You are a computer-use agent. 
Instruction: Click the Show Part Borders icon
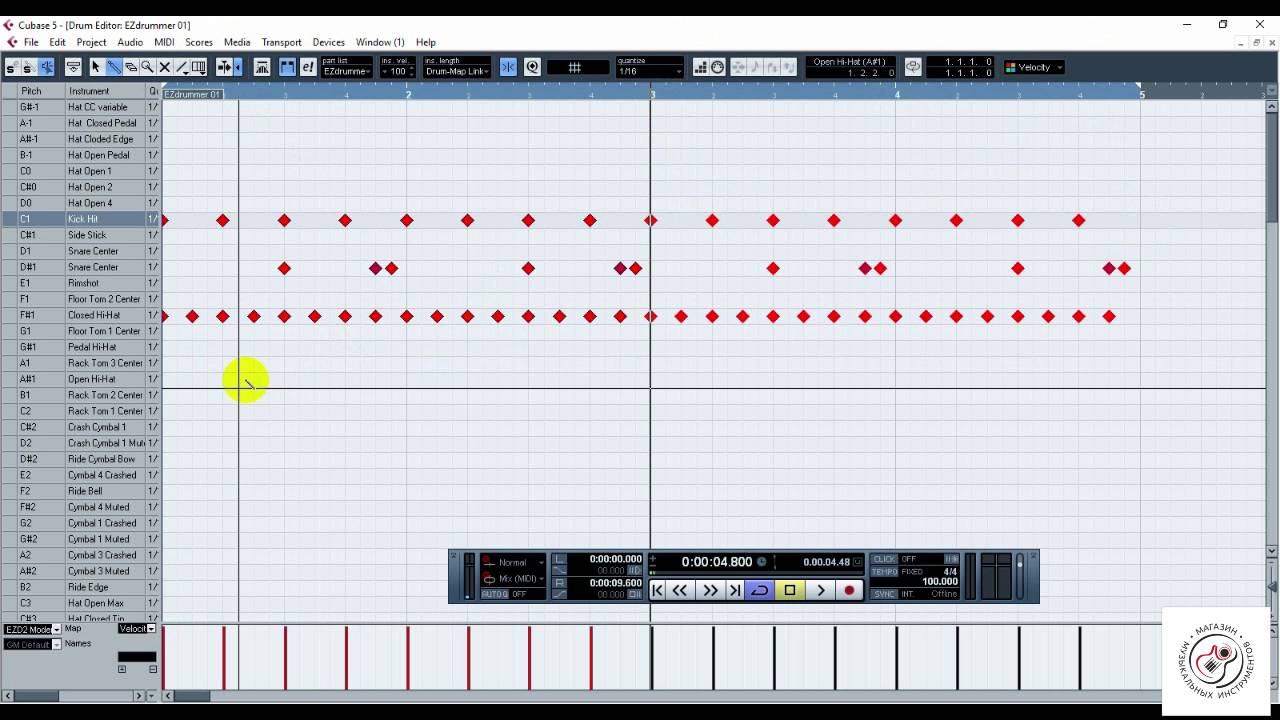coord(287,67)
